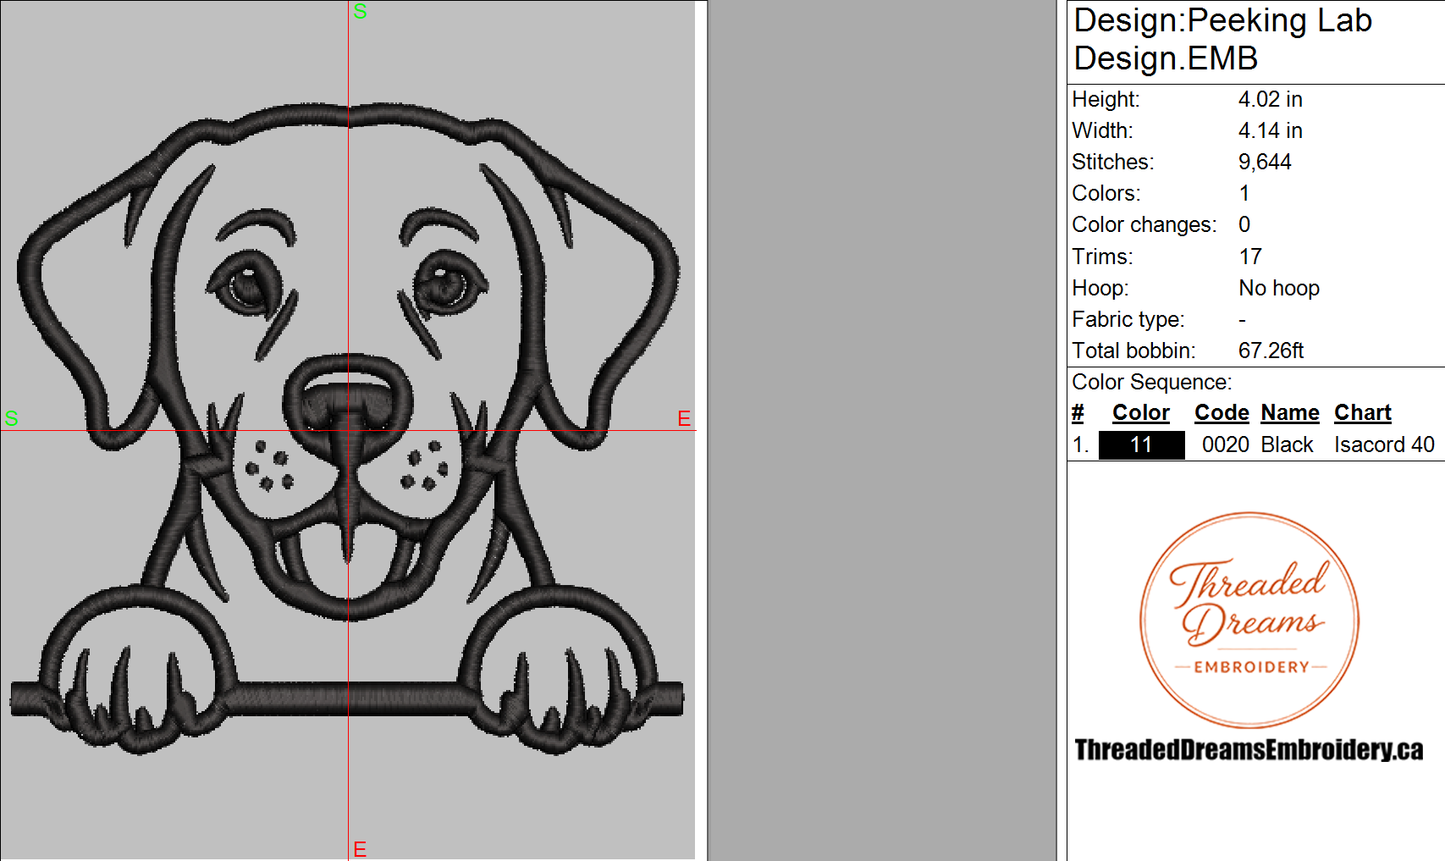Click the chart value Isacord 40

(x=1384, y=445)
